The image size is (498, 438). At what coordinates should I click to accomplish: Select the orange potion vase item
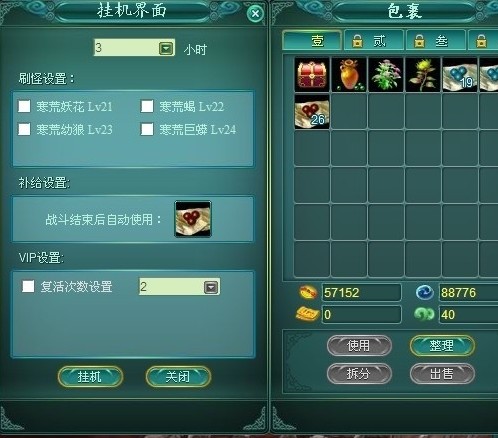coord(349,74)
